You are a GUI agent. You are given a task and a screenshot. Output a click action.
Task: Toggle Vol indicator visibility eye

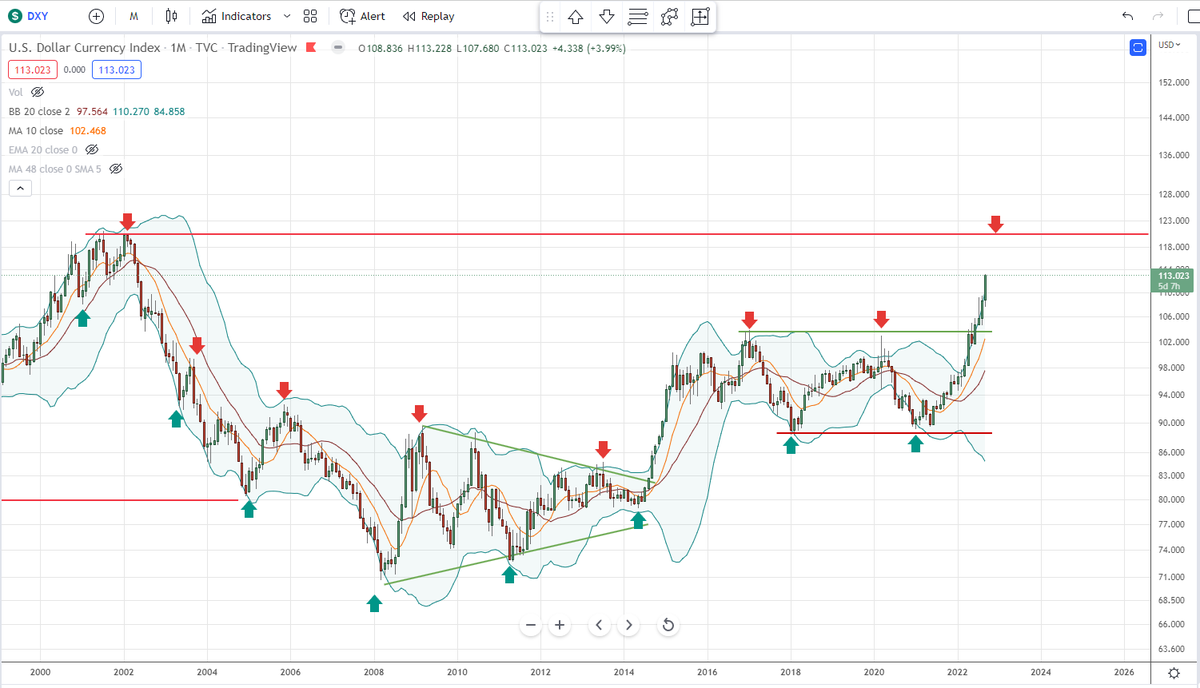coord(38,91)
